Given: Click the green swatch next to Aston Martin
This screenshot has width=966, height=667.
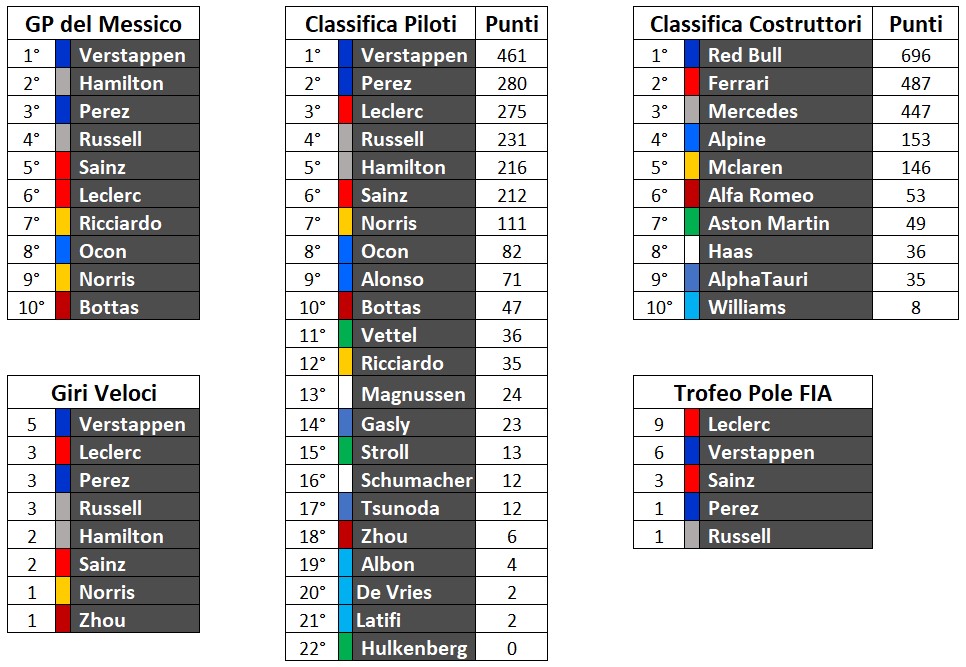Looking at the screenshot, I should click(x=691, y=223).
